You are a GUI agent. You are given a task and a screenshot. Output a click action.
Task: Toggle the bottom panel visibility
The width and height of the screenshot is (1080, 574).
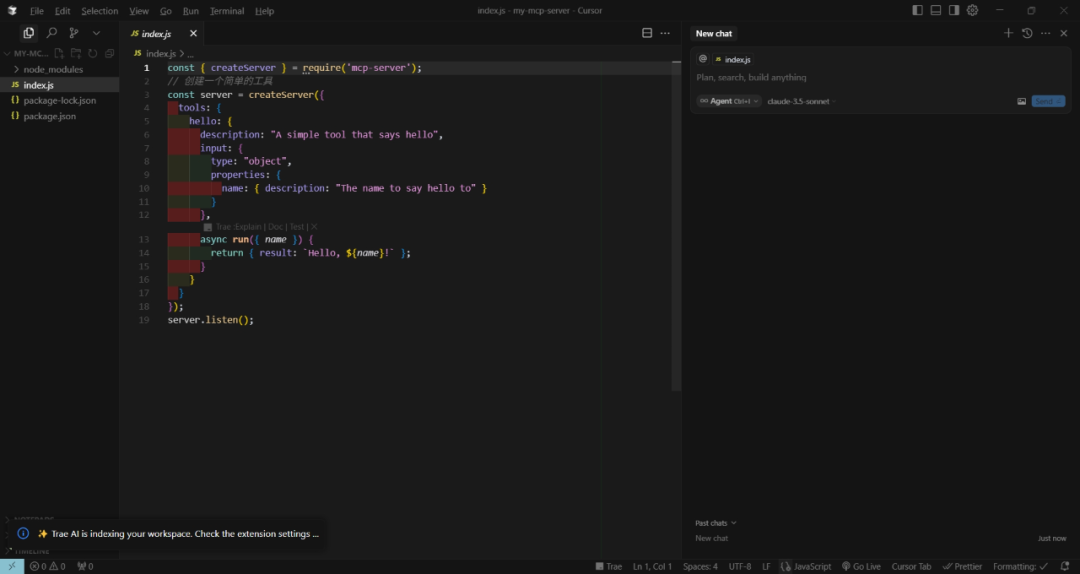[935, 10]
